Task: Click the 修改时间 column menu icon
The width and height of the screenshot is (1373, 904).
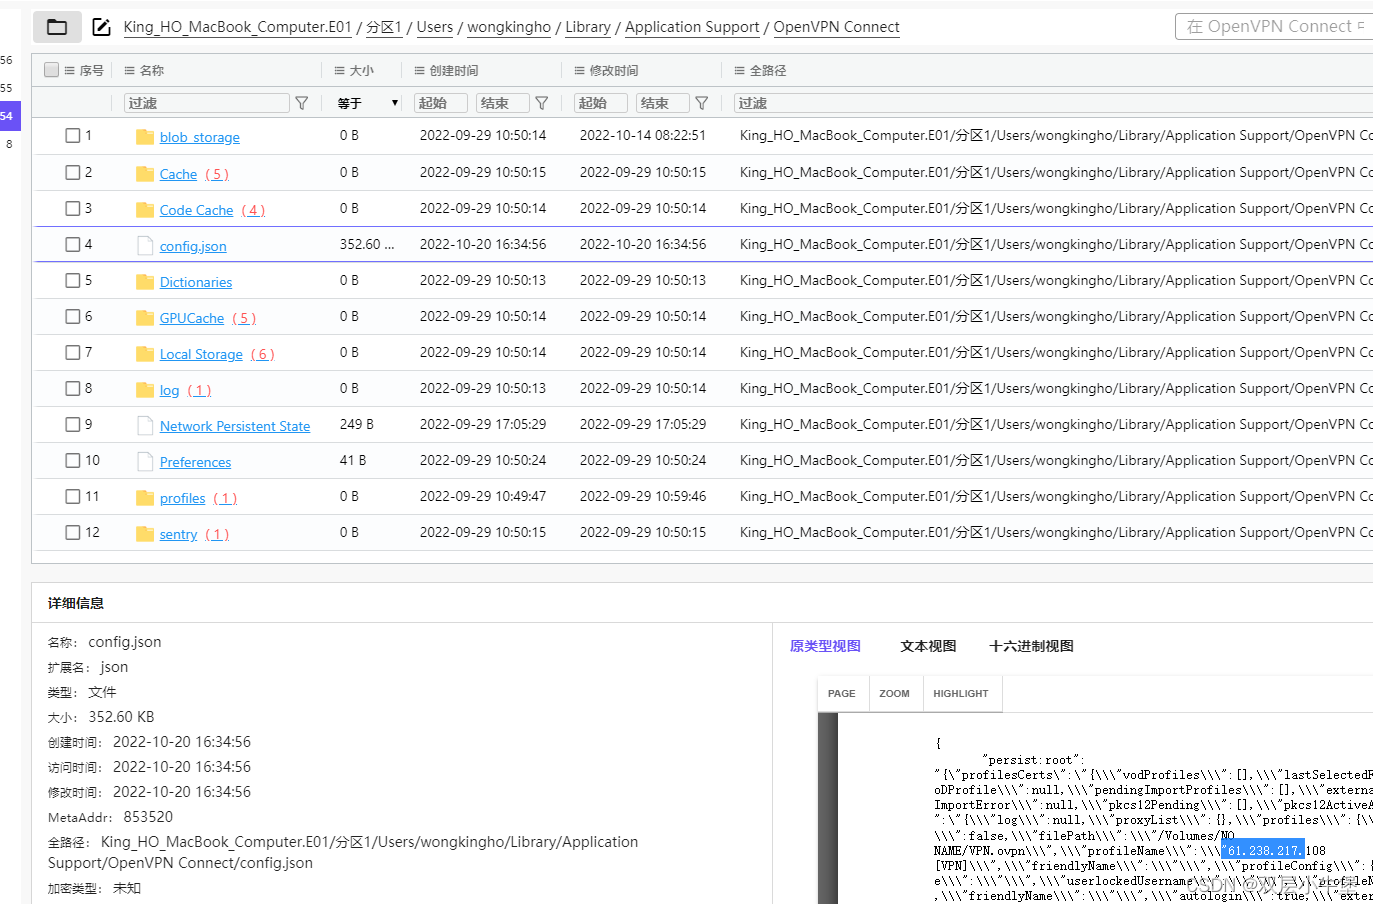Action: pos(580,71)
